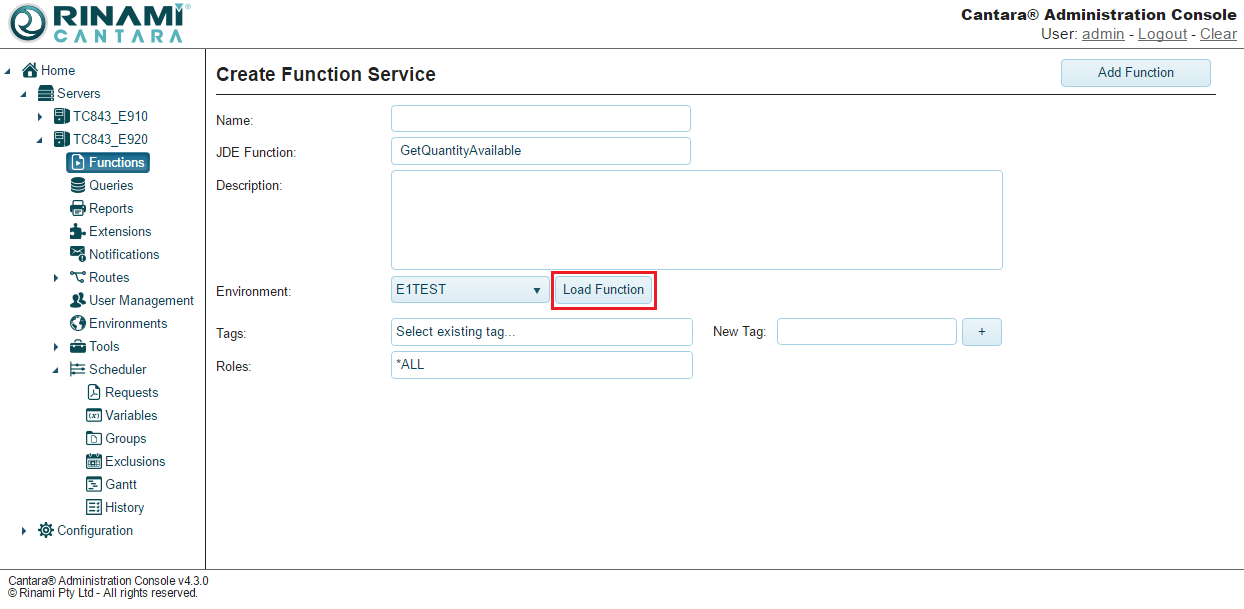1244x609 pixels.
Task: Click the Scheduler History icon
Action: (x=94, y=507)
